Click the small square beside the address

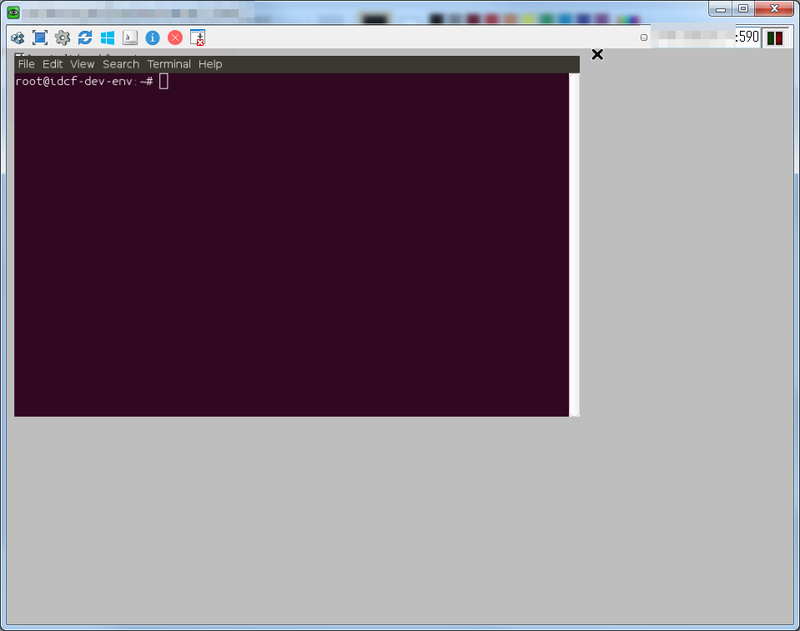click(x=643, y=38)
